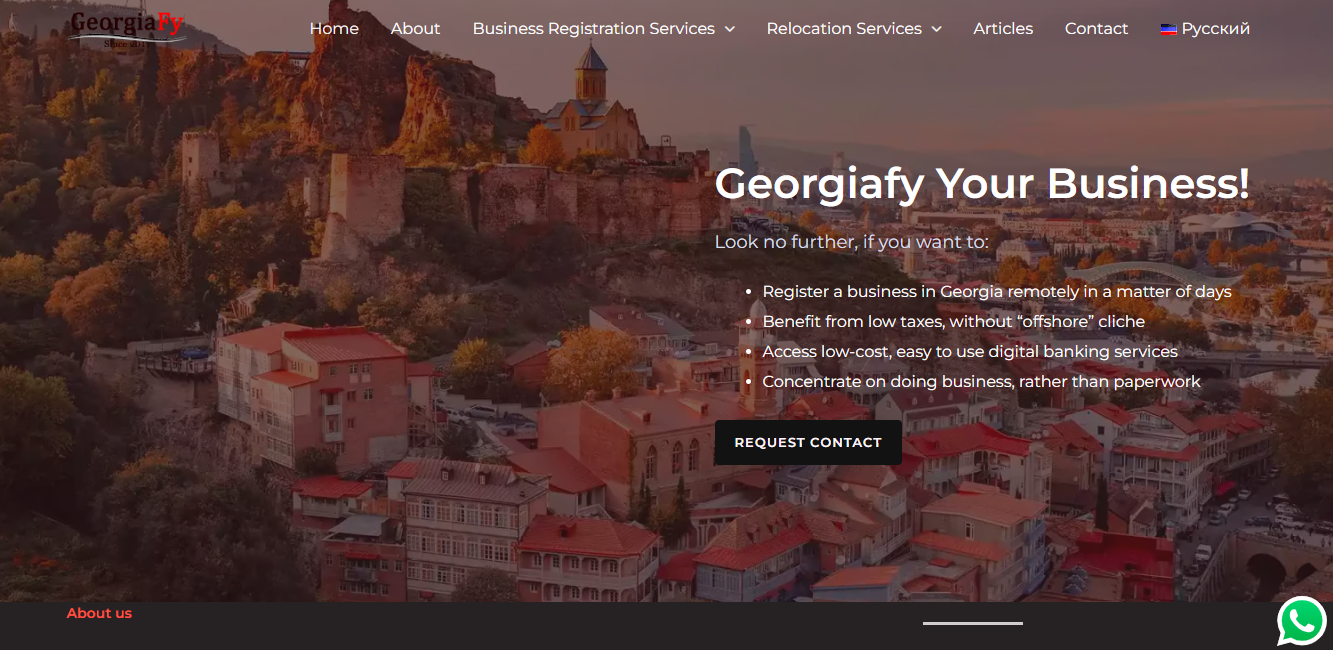Go to the Home page
The height and width of the screenshot is (650, 1333).
point(334,29)
